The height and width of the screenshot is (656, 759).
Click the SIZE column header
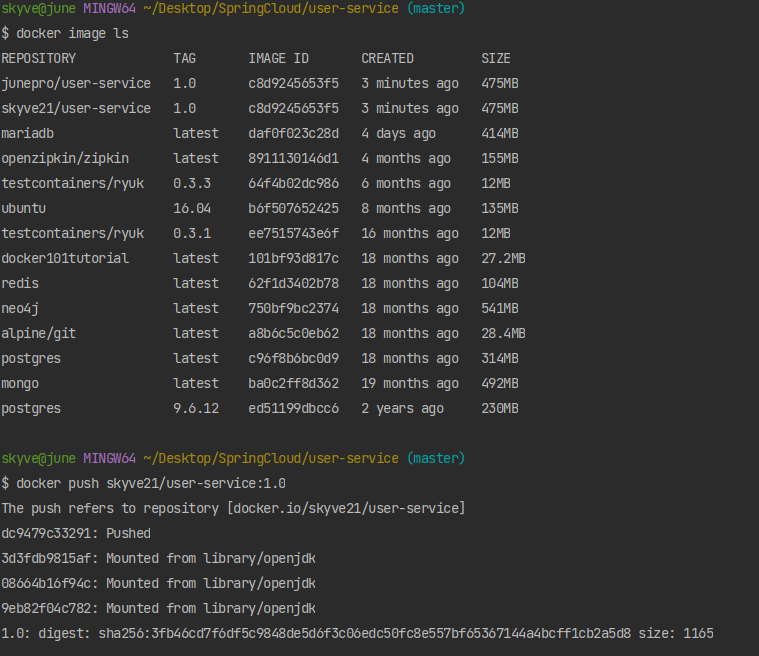(x=496, y=59)
